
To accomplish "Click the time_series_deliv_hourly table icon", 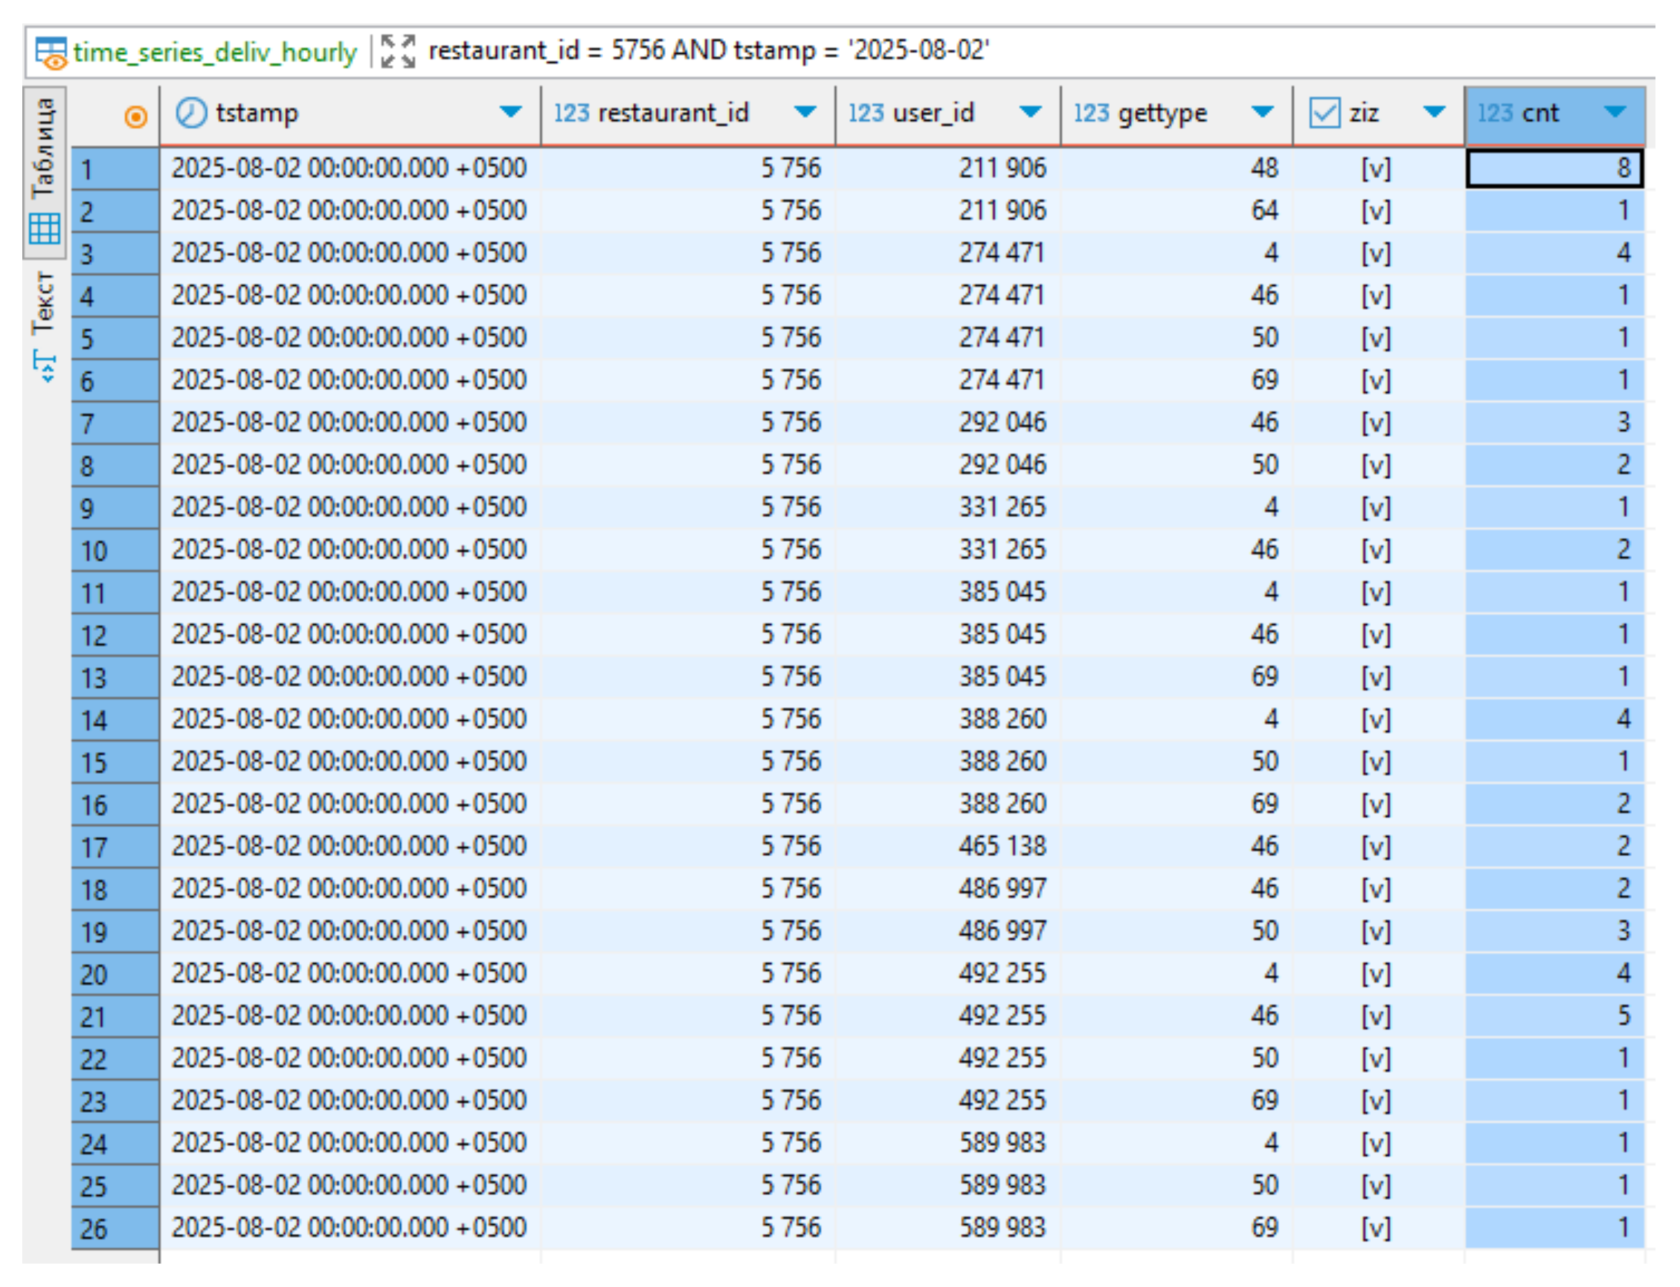I will (50, 52).
